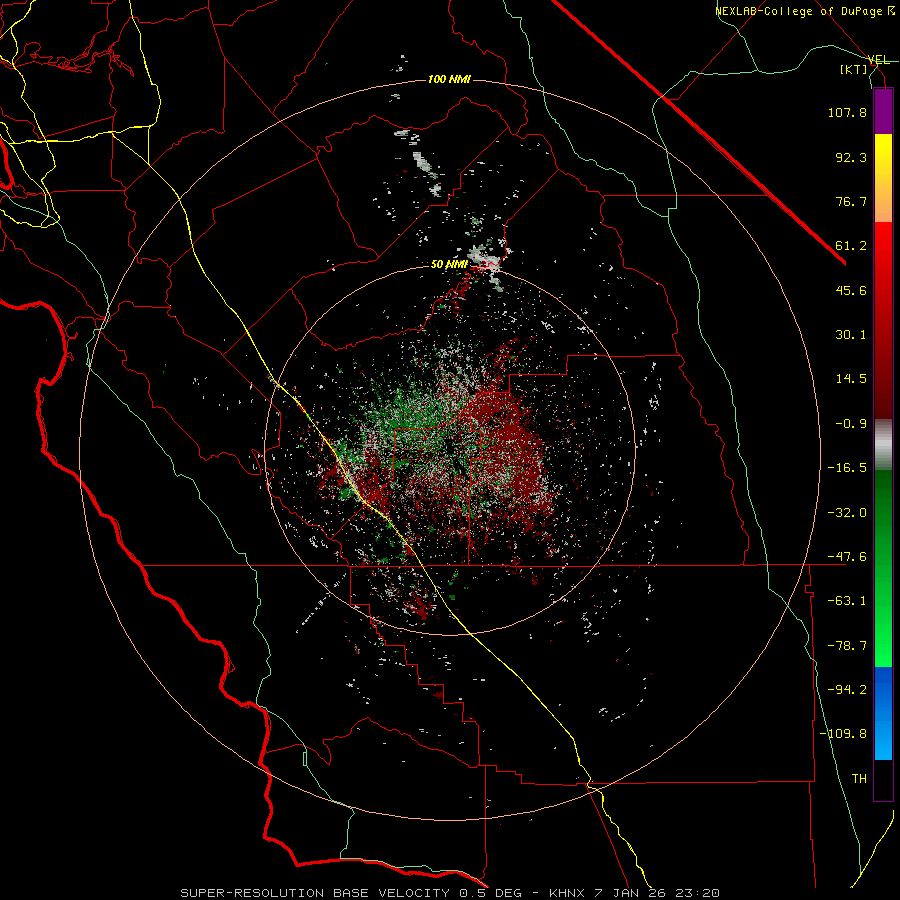The height and width of the screenshot is (900, 900).
Task: Click the -78.7 velocity scale value
Action: tap(847, 646)
